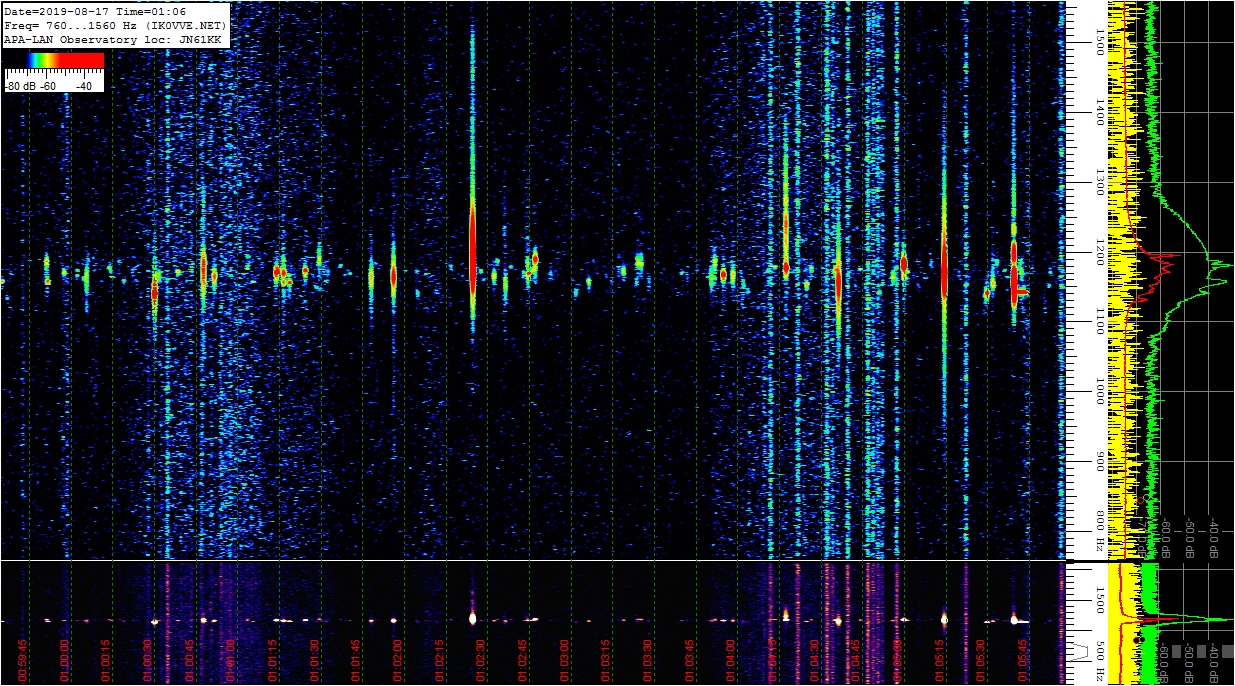This screenshot has width=1235, height=686.
Task: Click the 01:03:15 time label
Action: [x=606, y=661]
